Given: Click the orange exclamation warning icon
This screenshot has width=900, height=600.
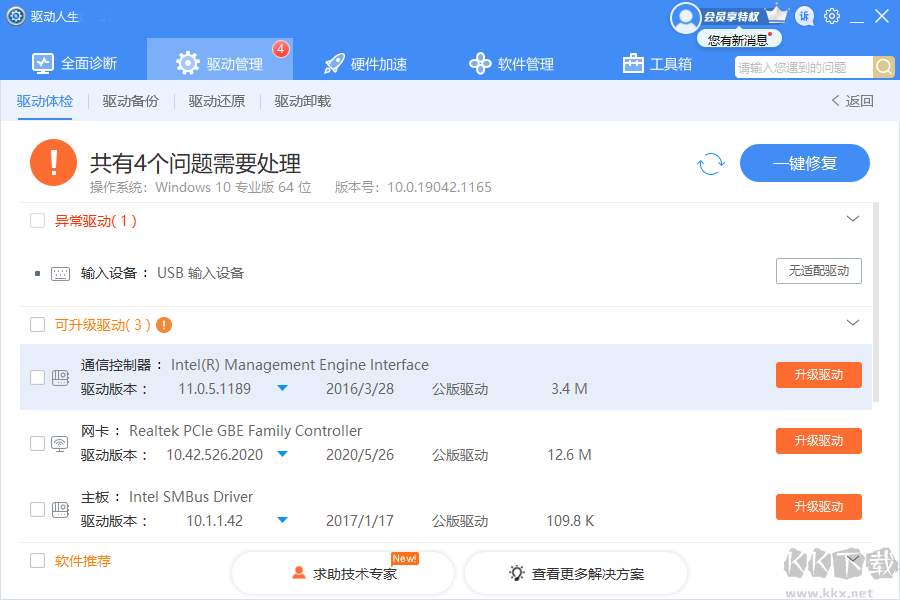Looking at the screenshot, I should tap(53, 162).
